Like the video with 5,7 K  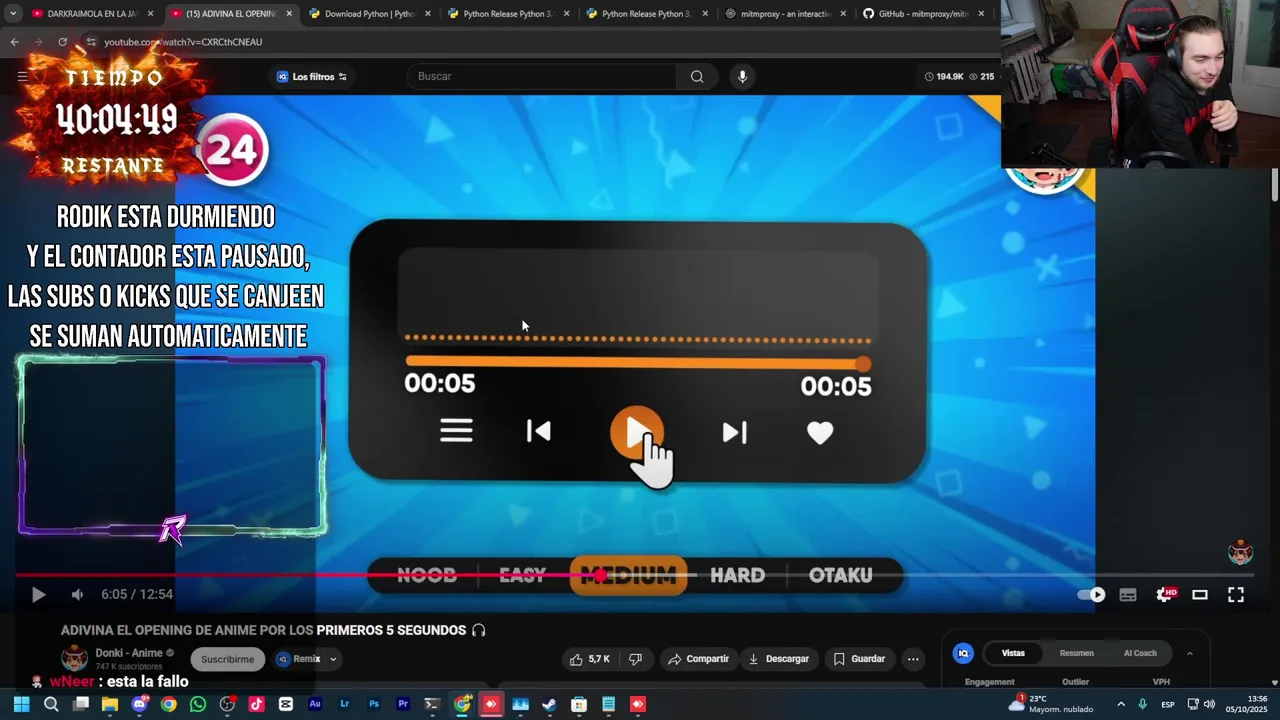coord(589,659)
